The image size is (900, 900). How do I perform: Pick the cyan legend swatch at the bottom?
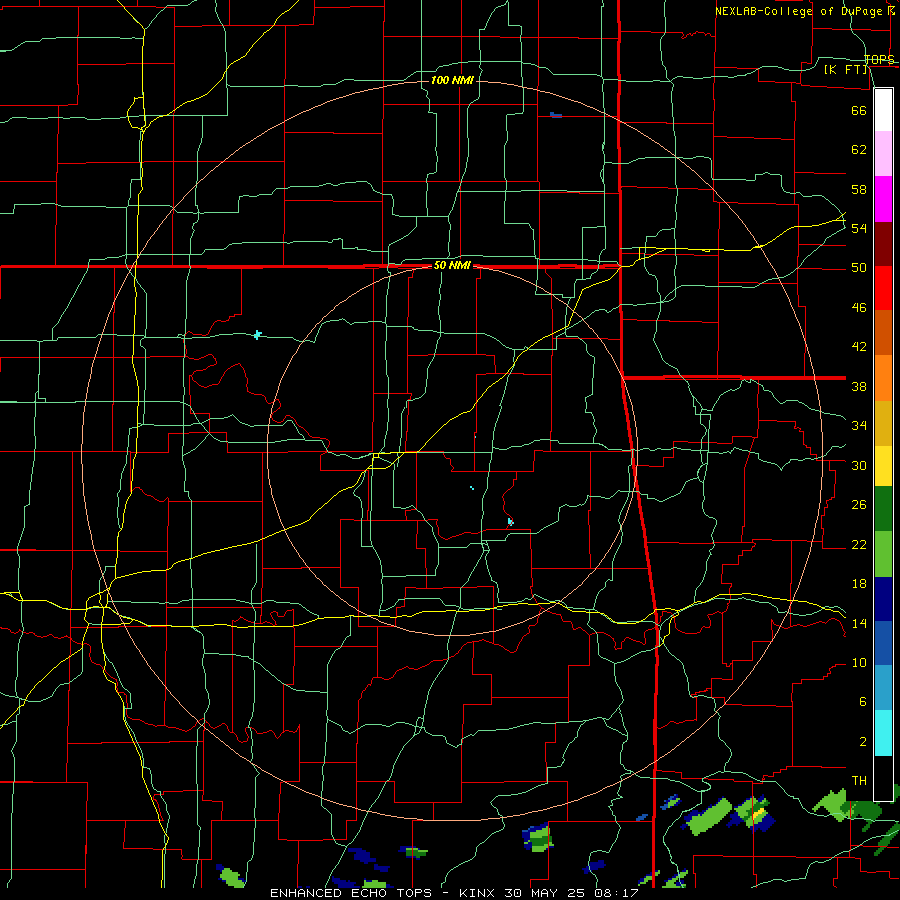click(883, 733)
